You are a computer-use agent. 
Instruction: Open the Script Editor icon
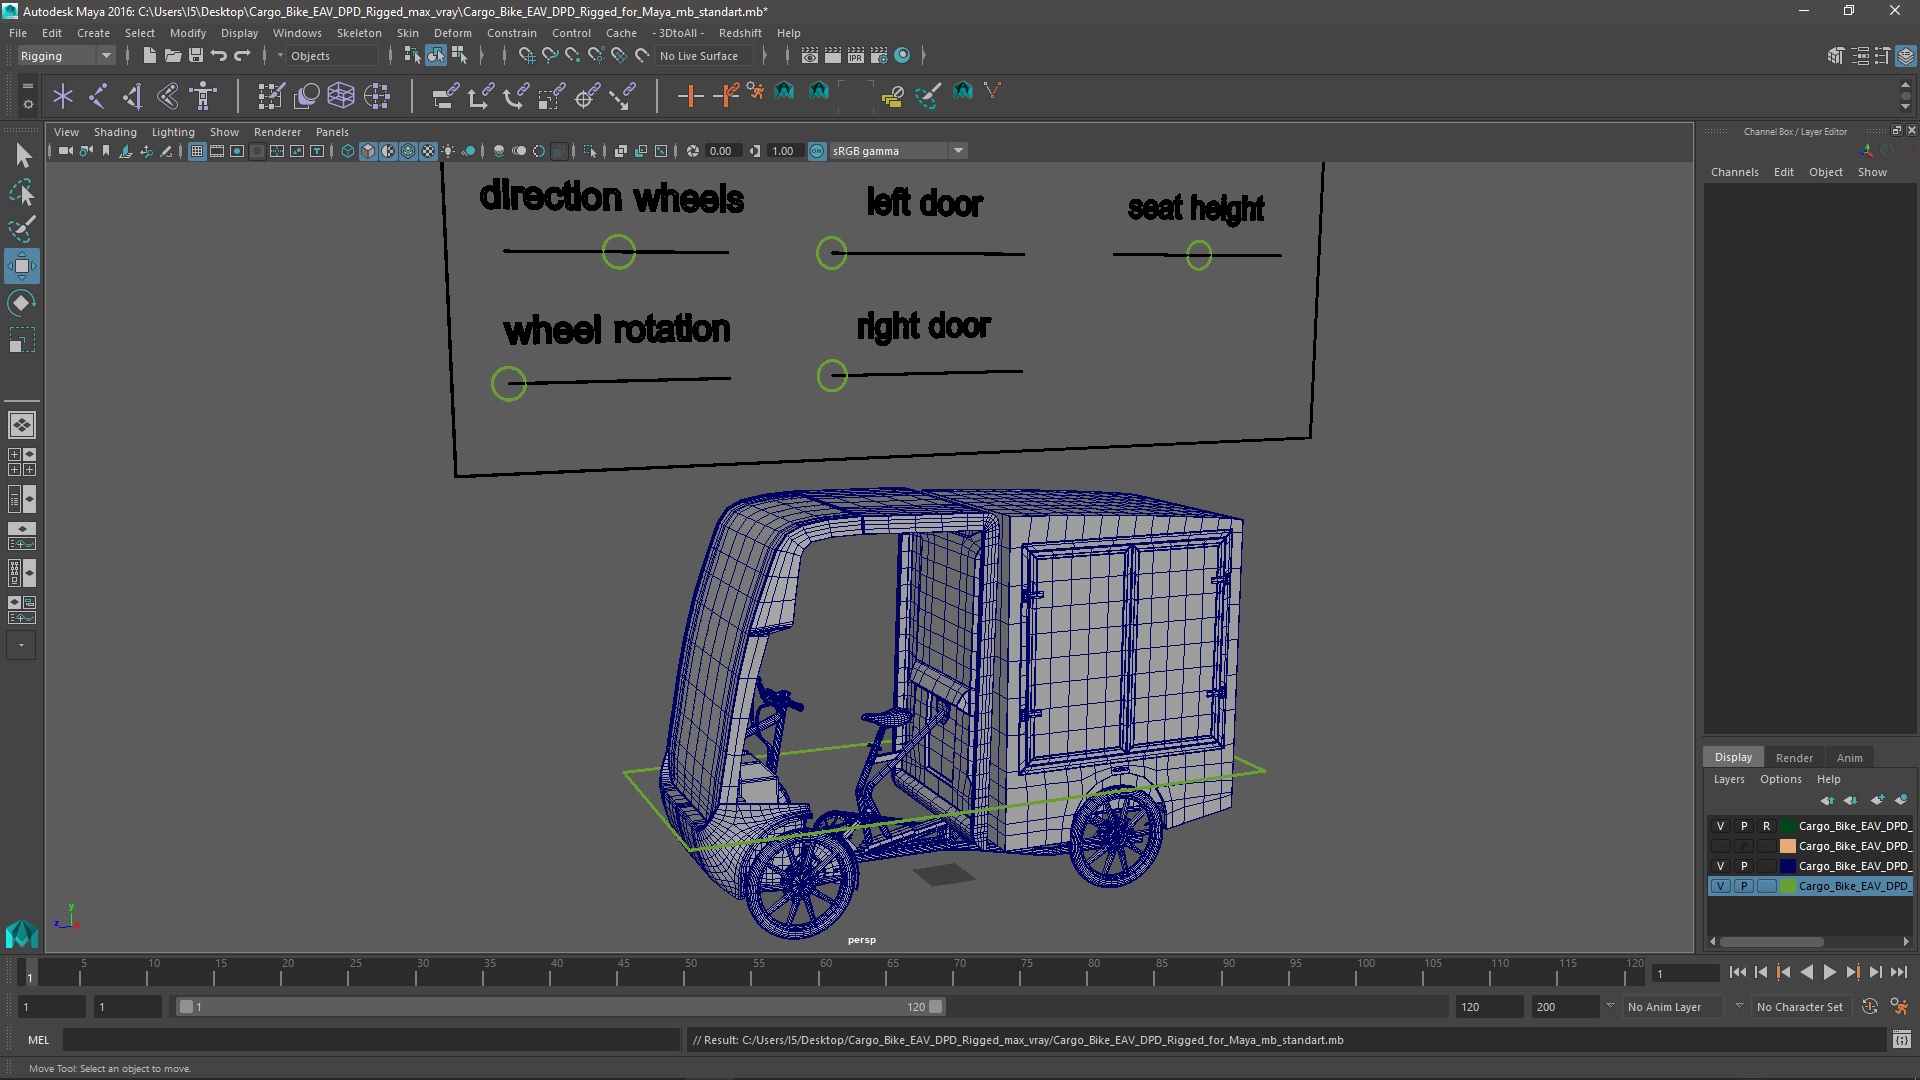tap(1901, 1040)
